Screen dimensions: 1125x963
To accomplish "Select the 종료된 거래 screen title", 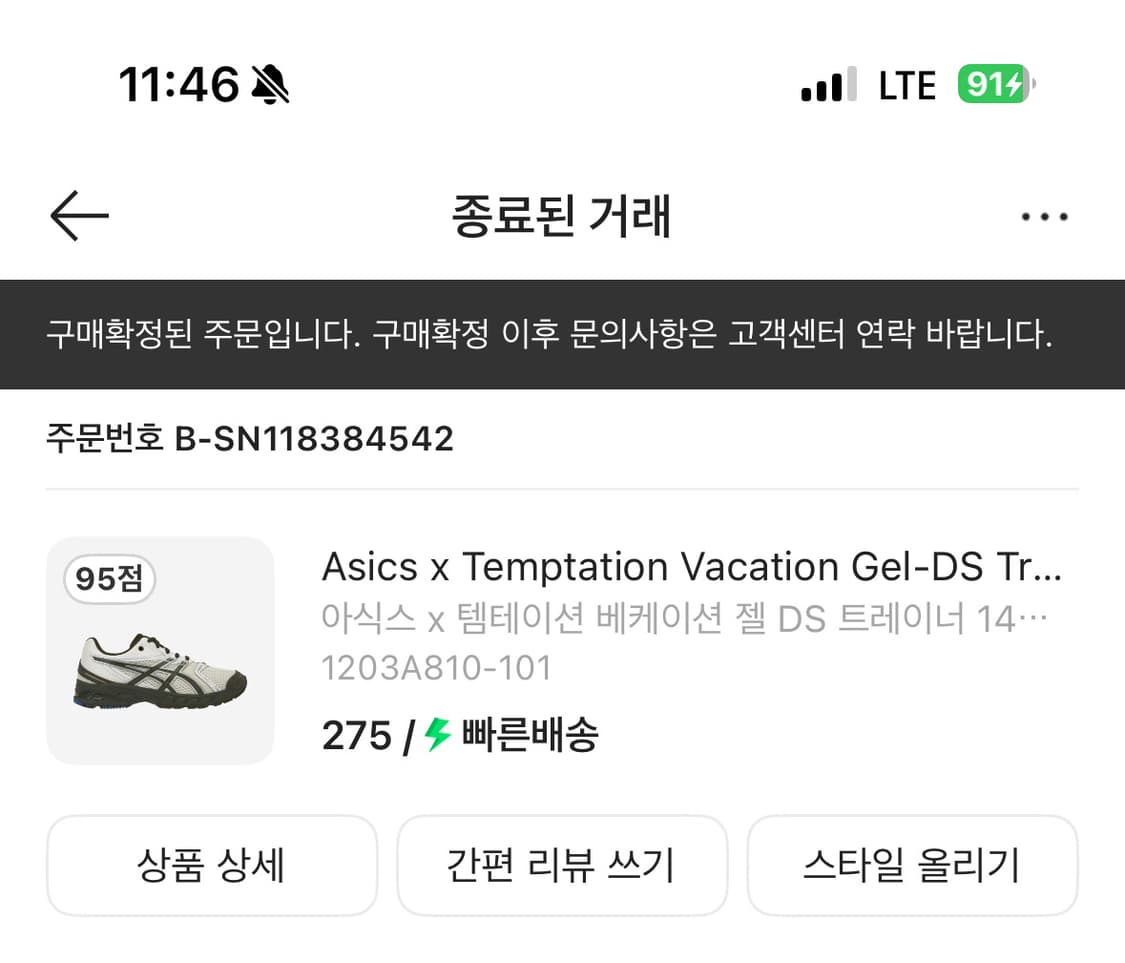I will pos(562,216).
